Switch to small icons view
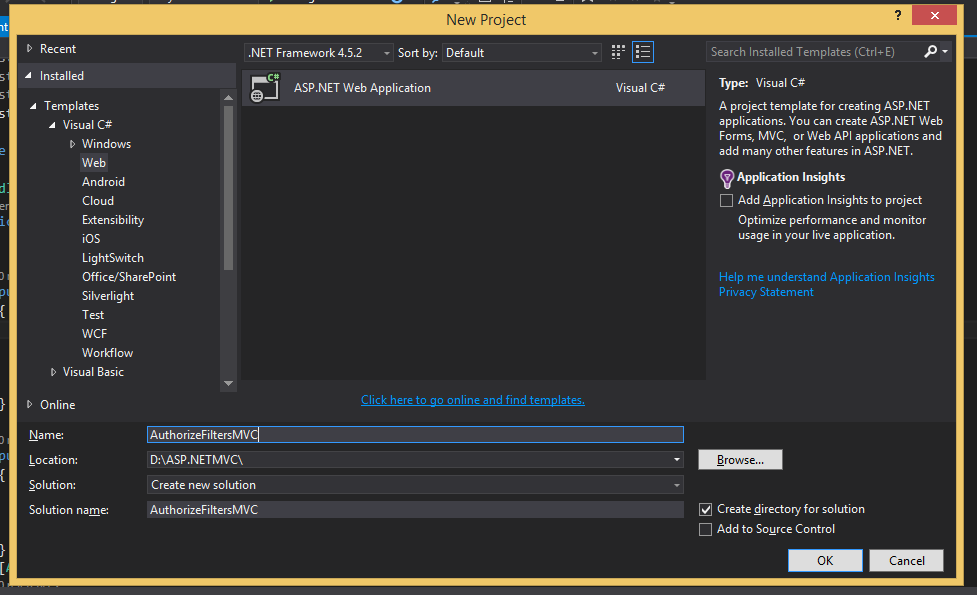This screenshot has width=977, height=595. [x=617, y=52]
